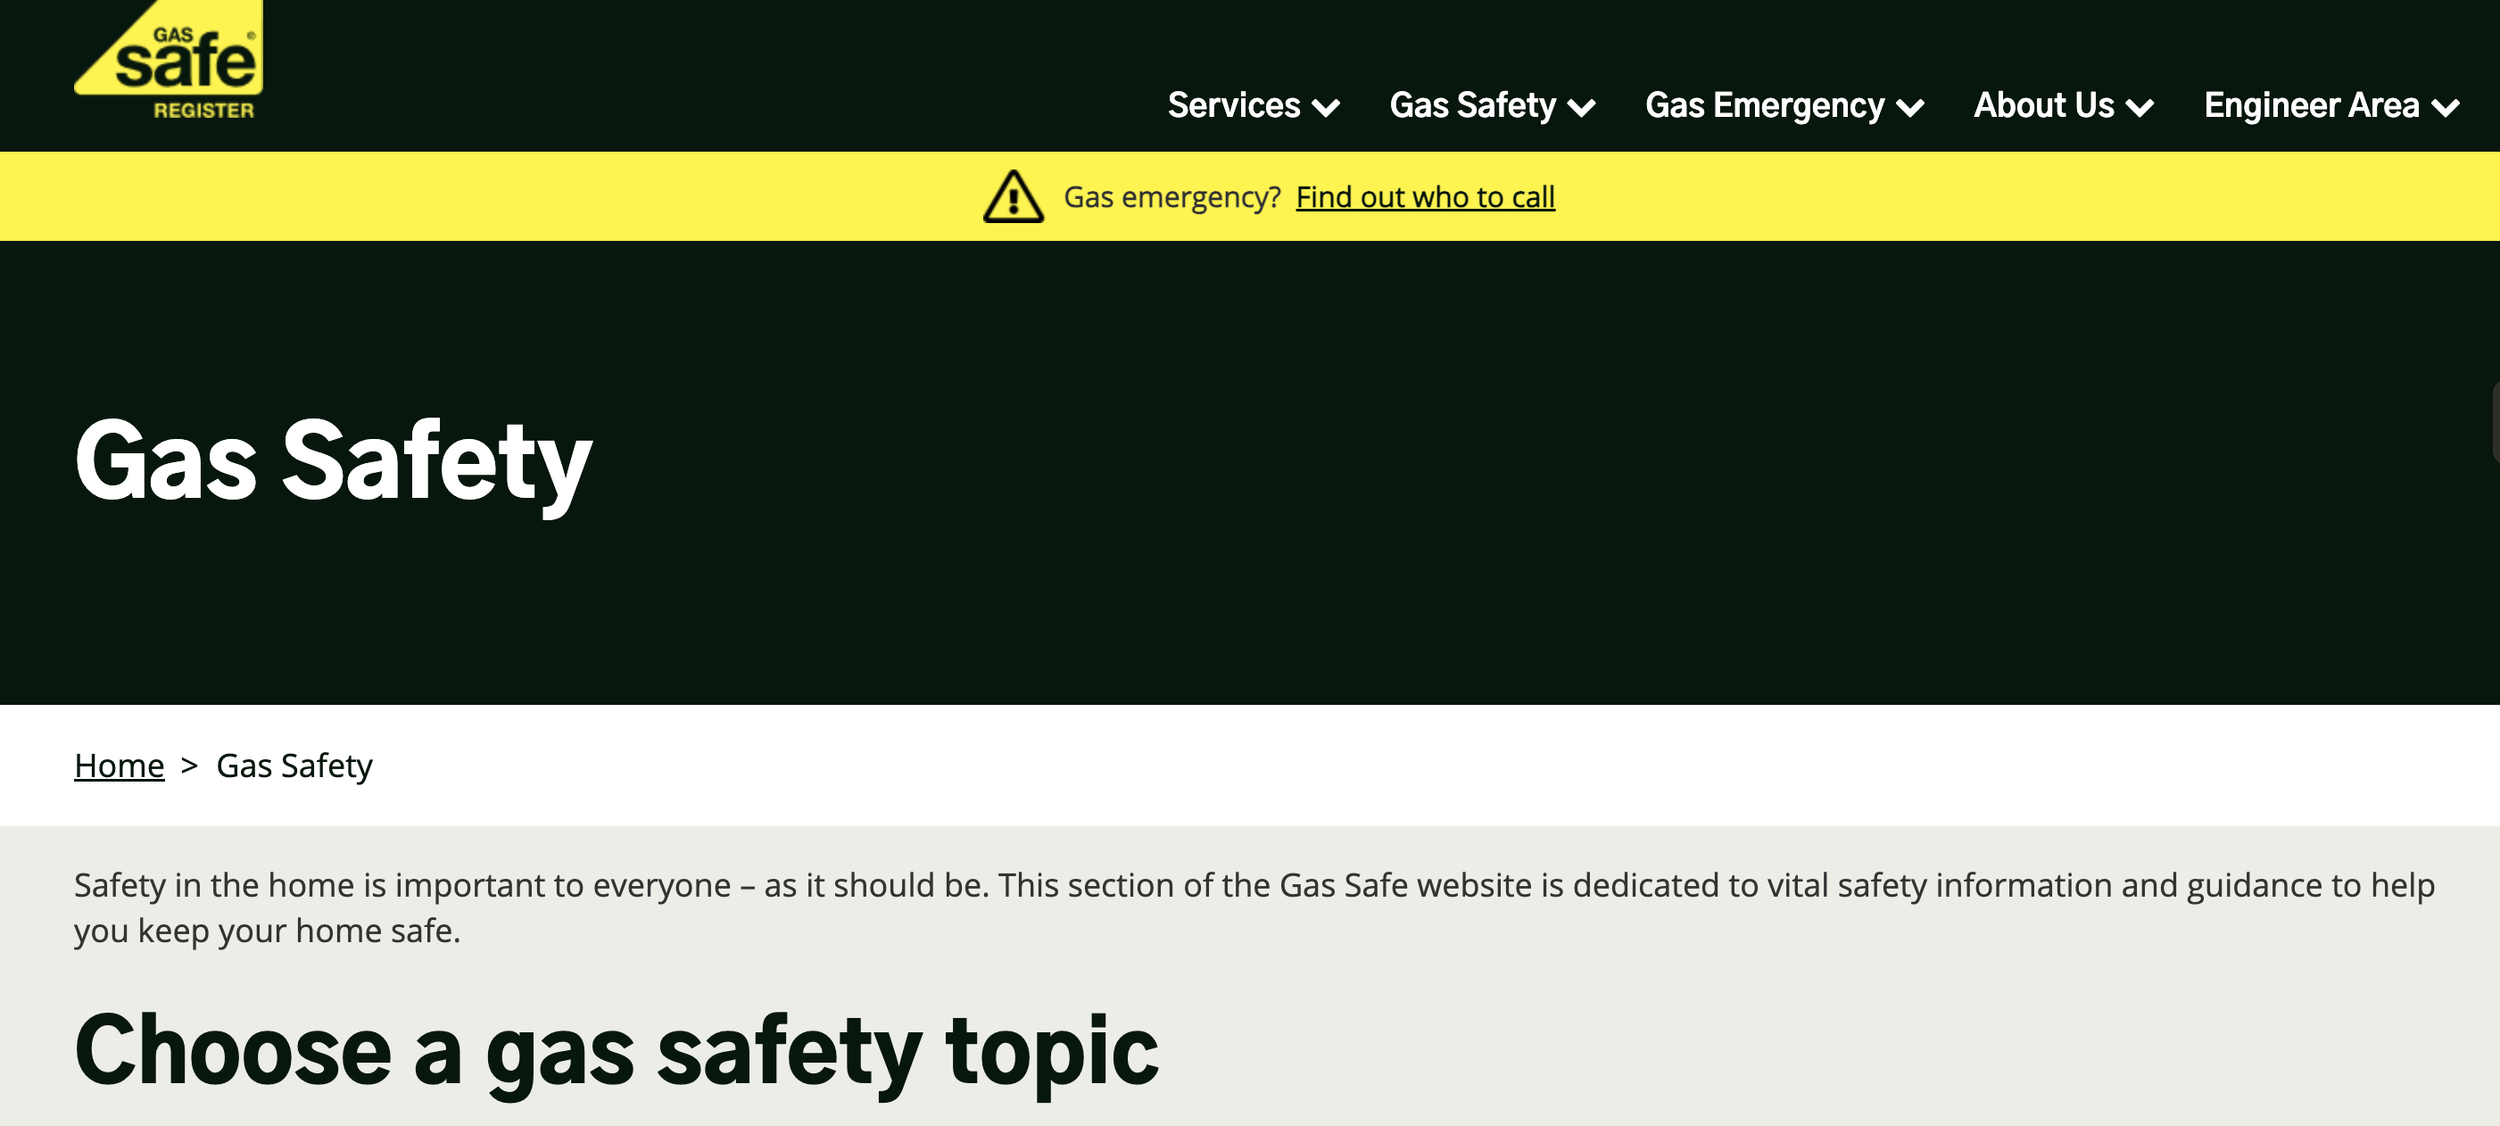Follow the 'Find out who to call' link
Image resolution: width=2500 pixels, height=1126 pixels.
click(x=1425, y=197)
